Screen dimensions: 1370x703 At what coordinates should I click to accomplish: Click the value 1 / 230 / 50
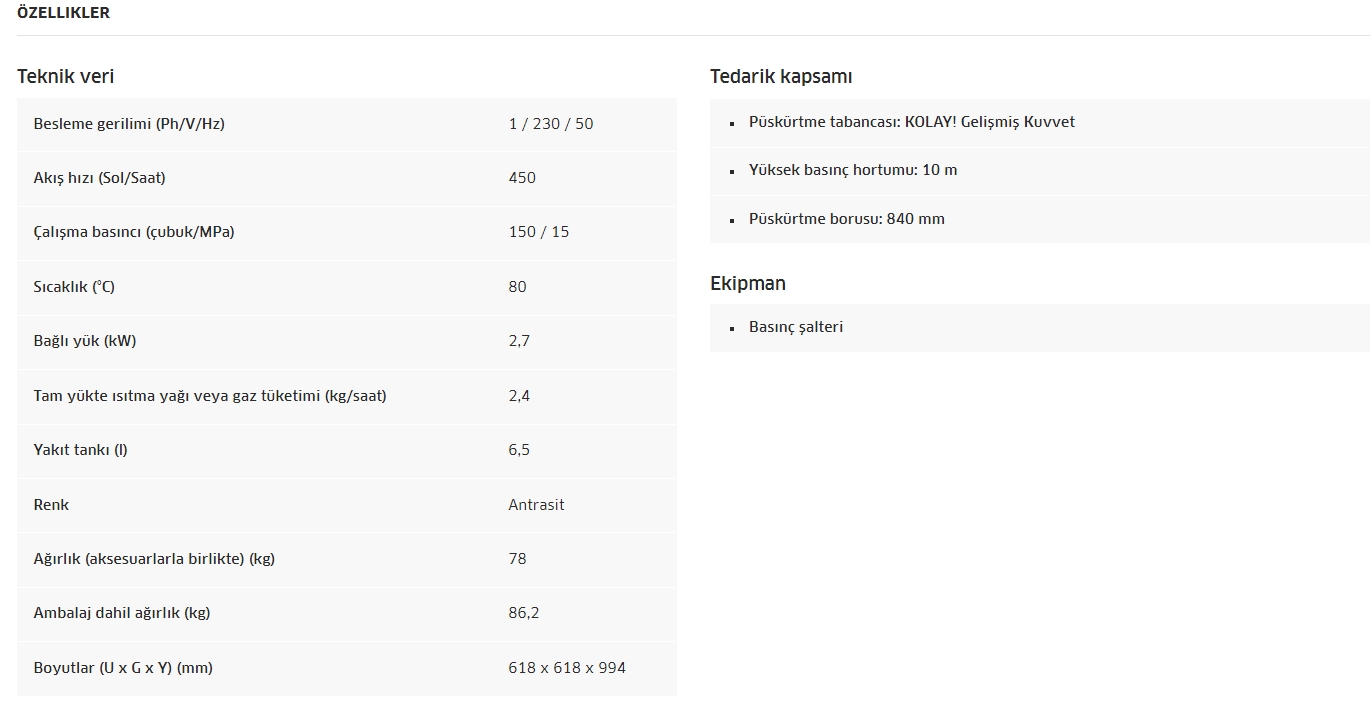[550, 124]
